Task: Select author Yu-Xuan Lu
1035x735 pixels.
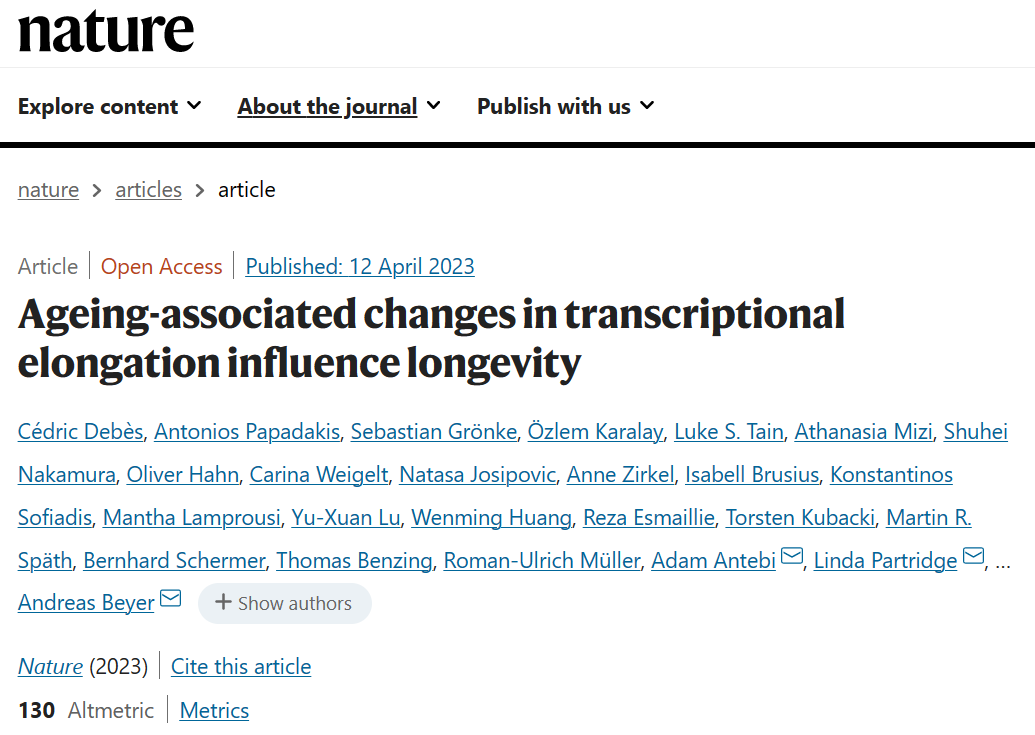Action: click(346, 518)
